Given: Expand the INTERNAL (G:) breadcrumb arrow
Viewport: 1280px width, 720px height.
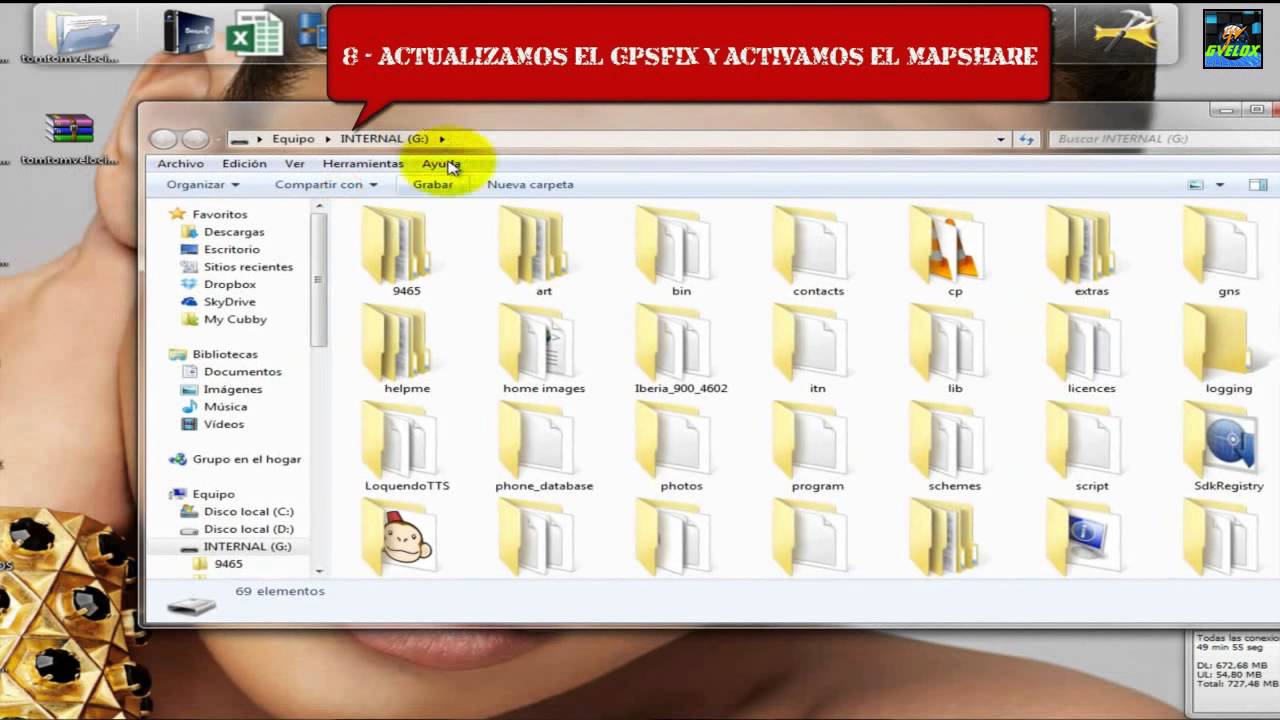Looking at the screenshot, I should point(442,139).
